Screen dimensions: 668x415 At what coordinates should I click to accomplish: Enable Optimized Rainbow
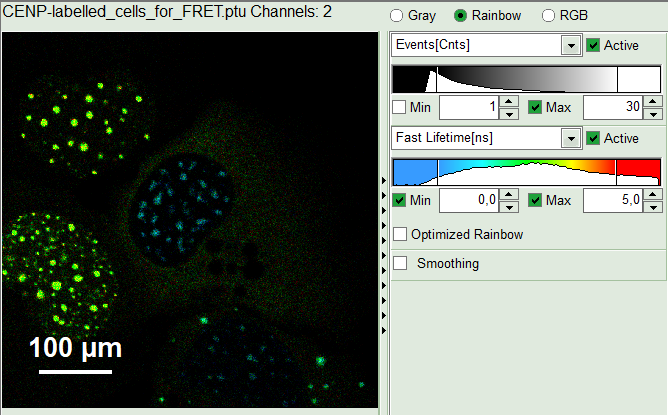point(400,234)
